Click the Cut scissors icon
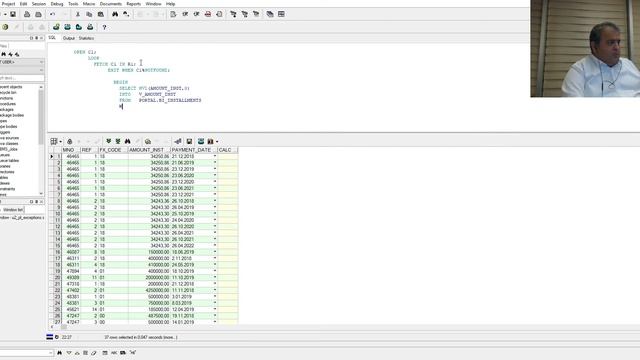The image size is (640, 360). tap(78, 14)
